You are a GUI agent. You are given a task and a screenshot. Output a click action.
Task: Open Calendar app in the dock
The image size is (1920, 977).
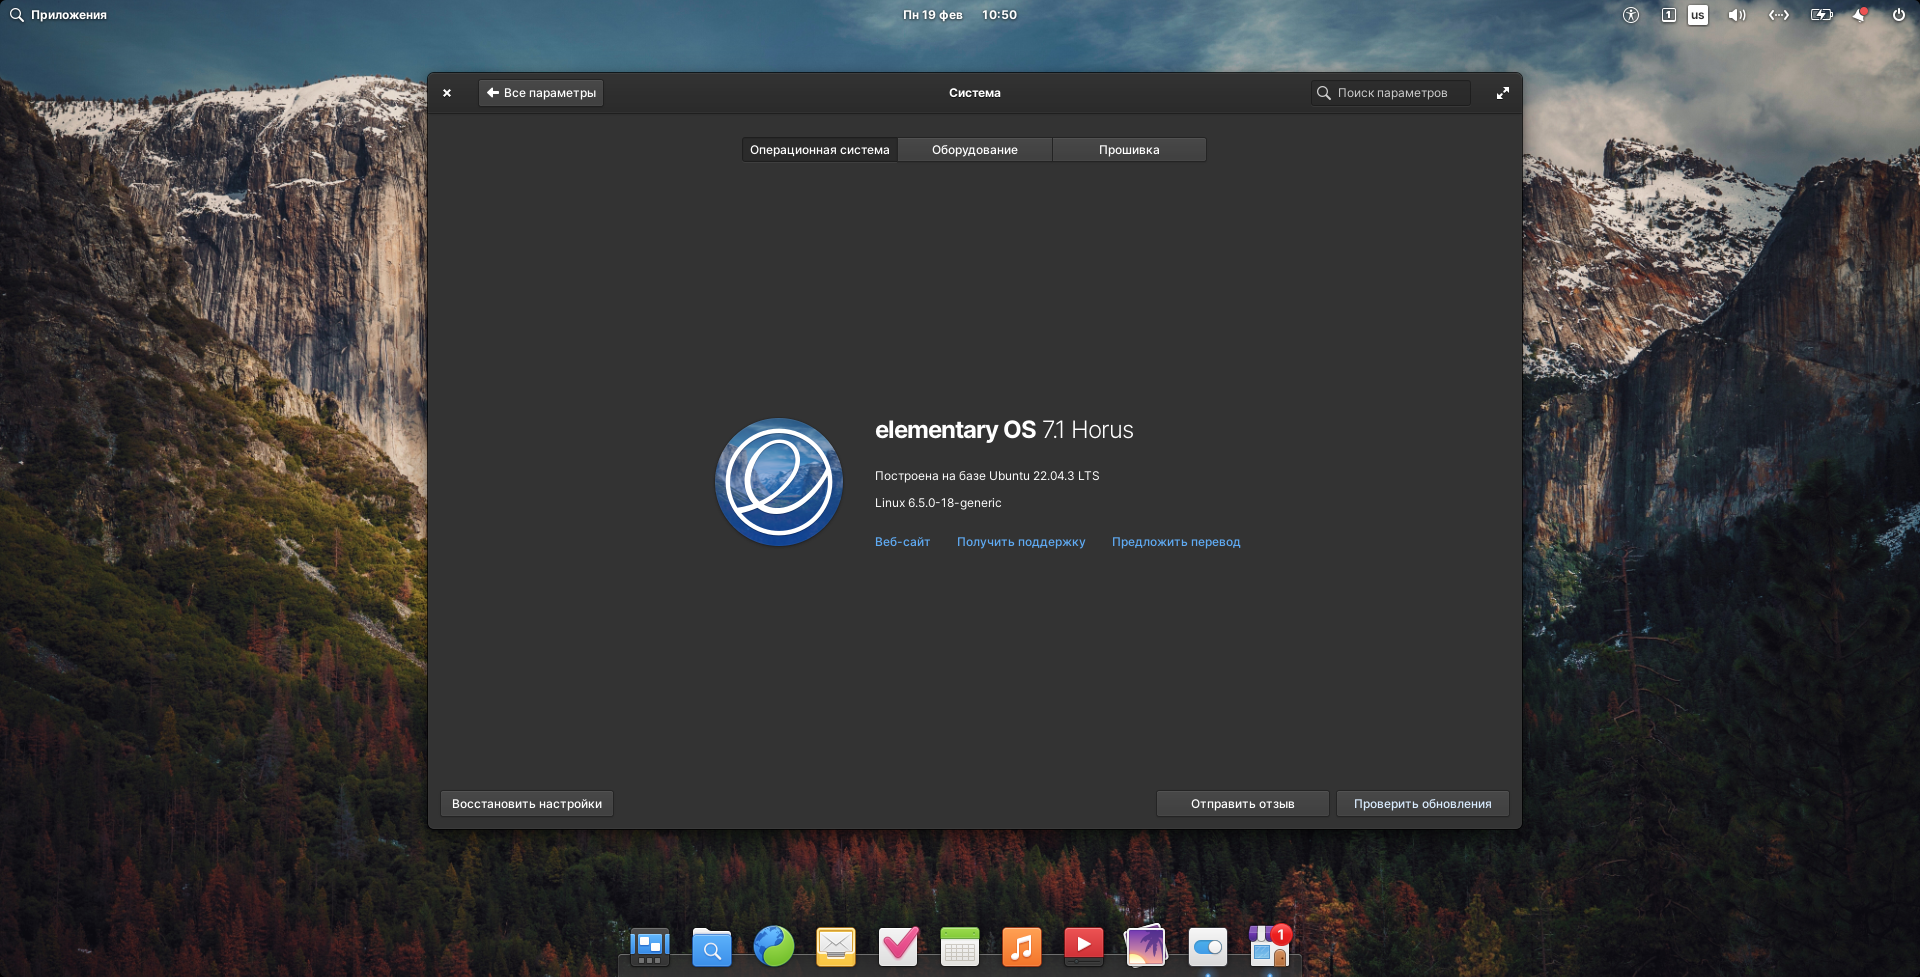click(x=960, y=946)
